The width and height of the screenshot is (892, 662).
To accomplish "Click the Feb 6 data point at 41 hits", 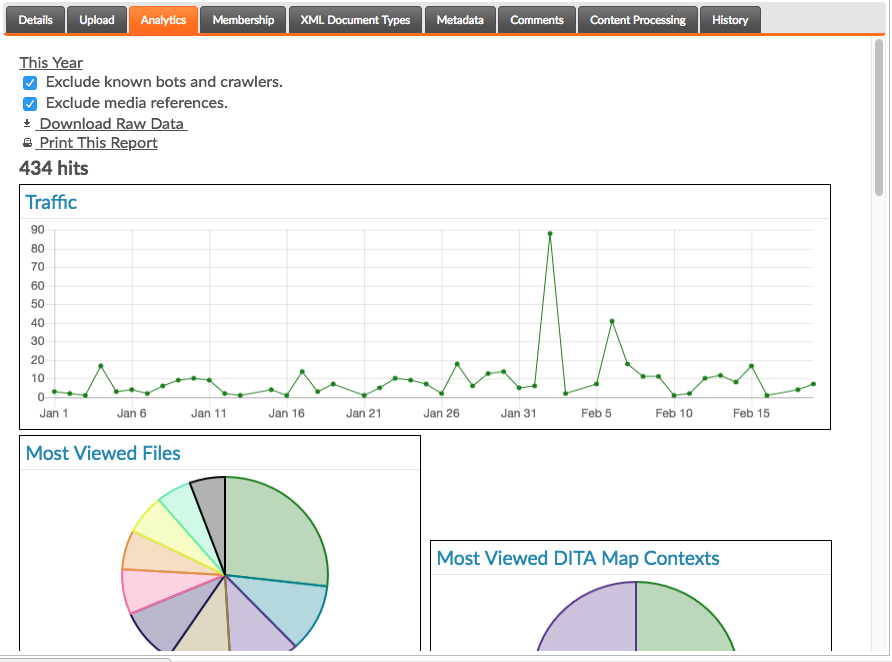I will [612, 321].
